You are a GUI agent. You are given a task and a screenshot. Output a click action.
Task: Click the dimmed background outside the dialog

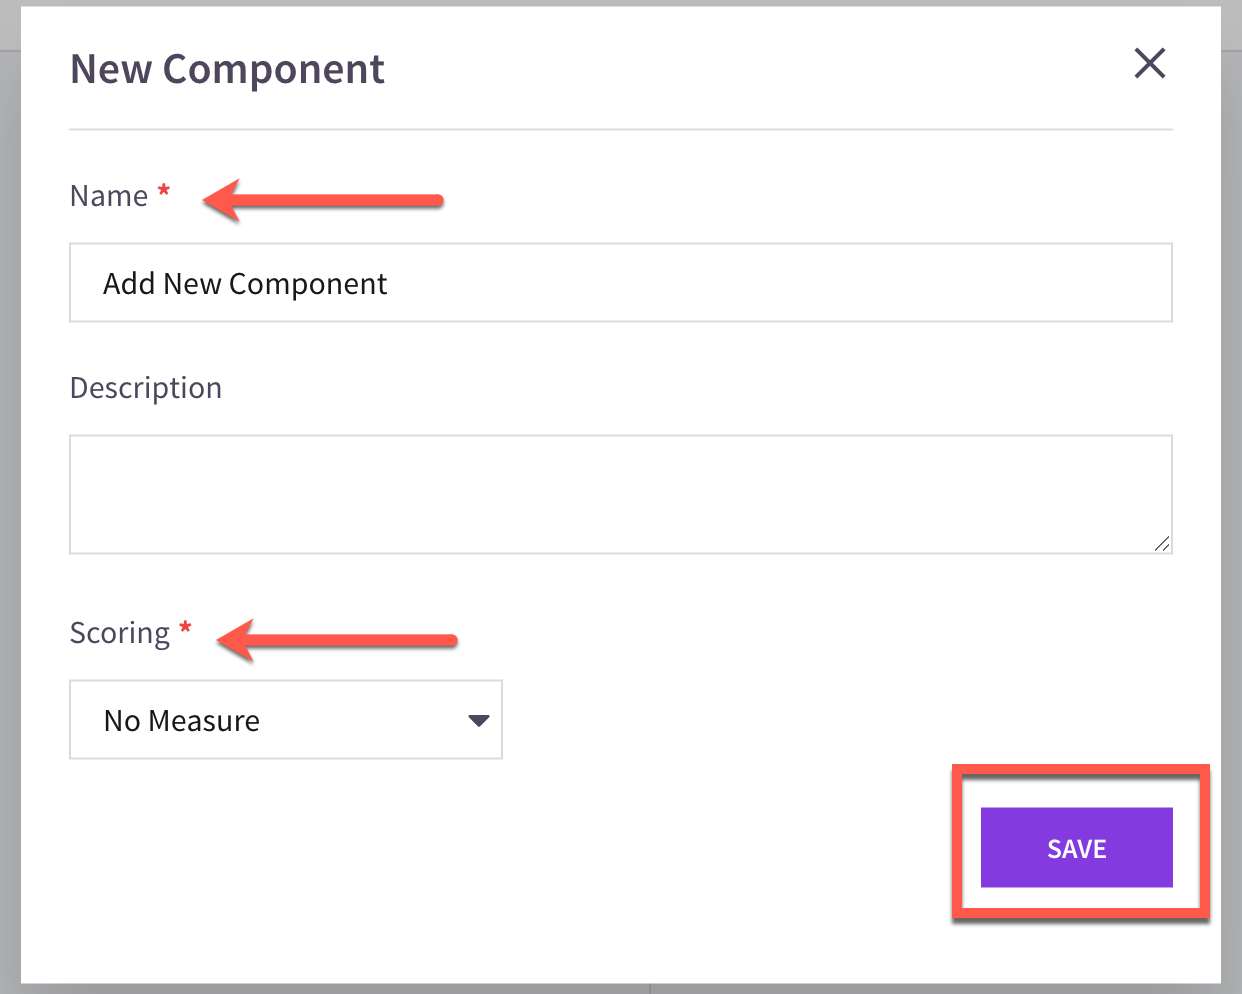[x=10, y=500]
